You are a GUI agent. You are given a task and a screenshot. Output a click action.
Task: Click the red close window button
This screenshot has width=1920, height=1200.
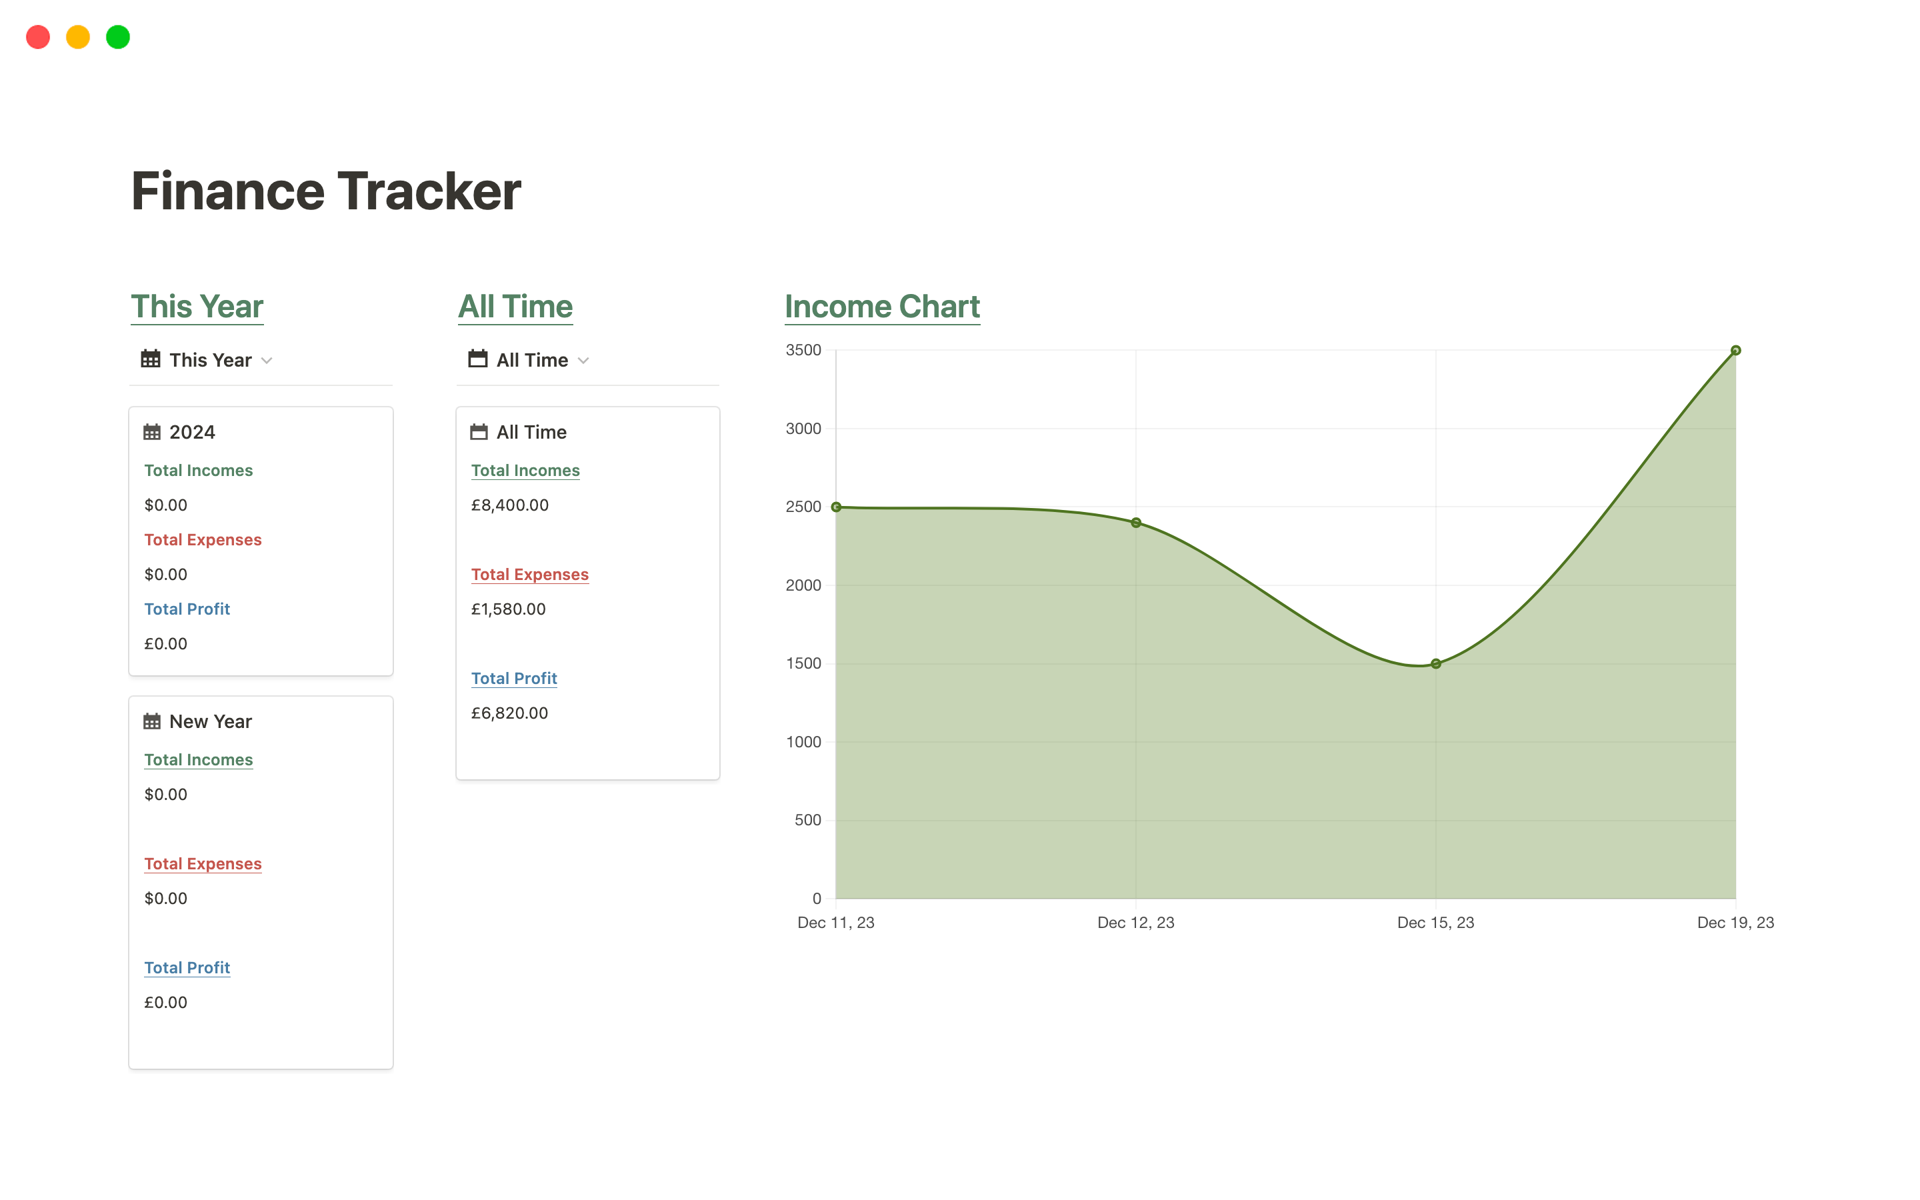click(x=38, y=37)
